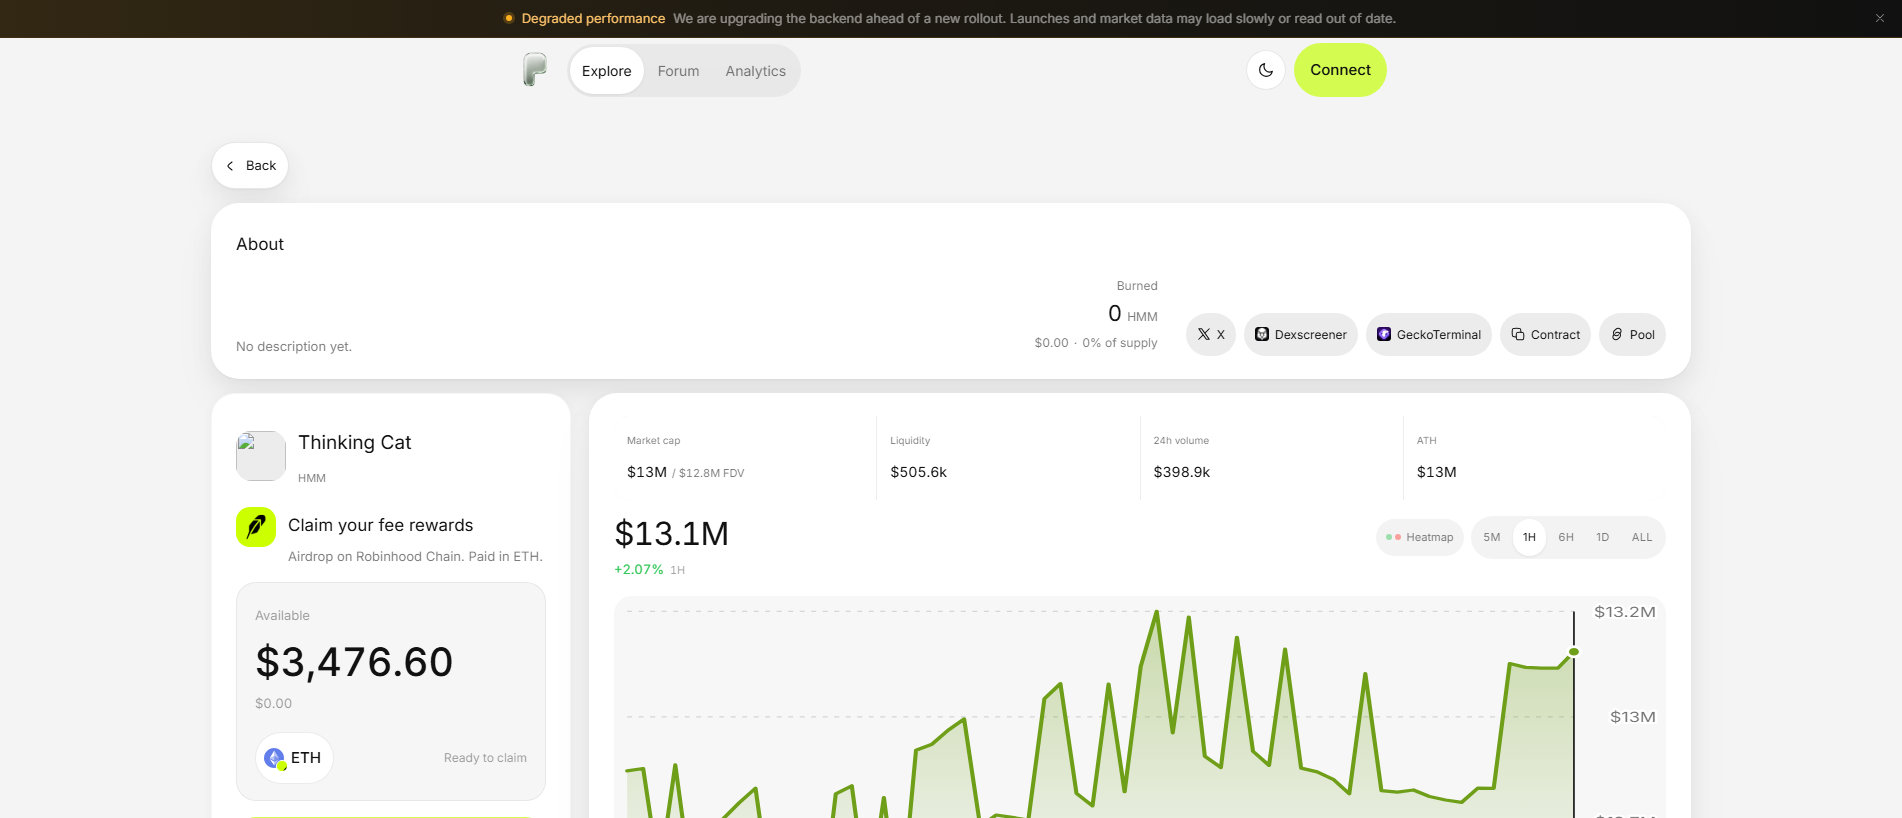Click the 24h volume $398.9k value

tap(1181, 472)
